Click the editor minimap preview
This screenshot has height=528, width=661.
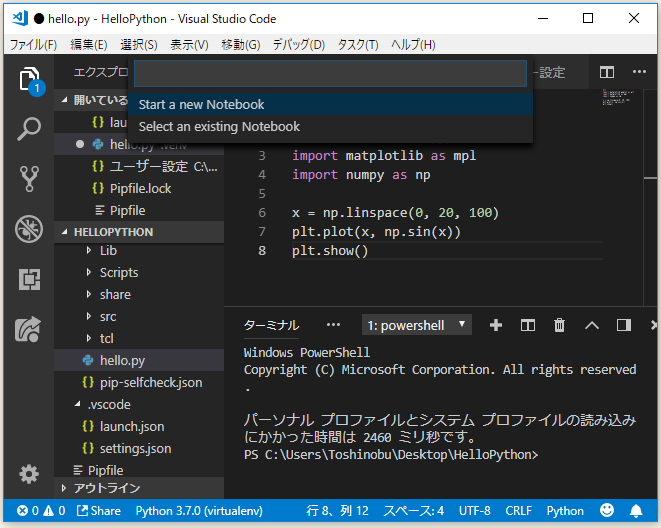tap(618, 97)
